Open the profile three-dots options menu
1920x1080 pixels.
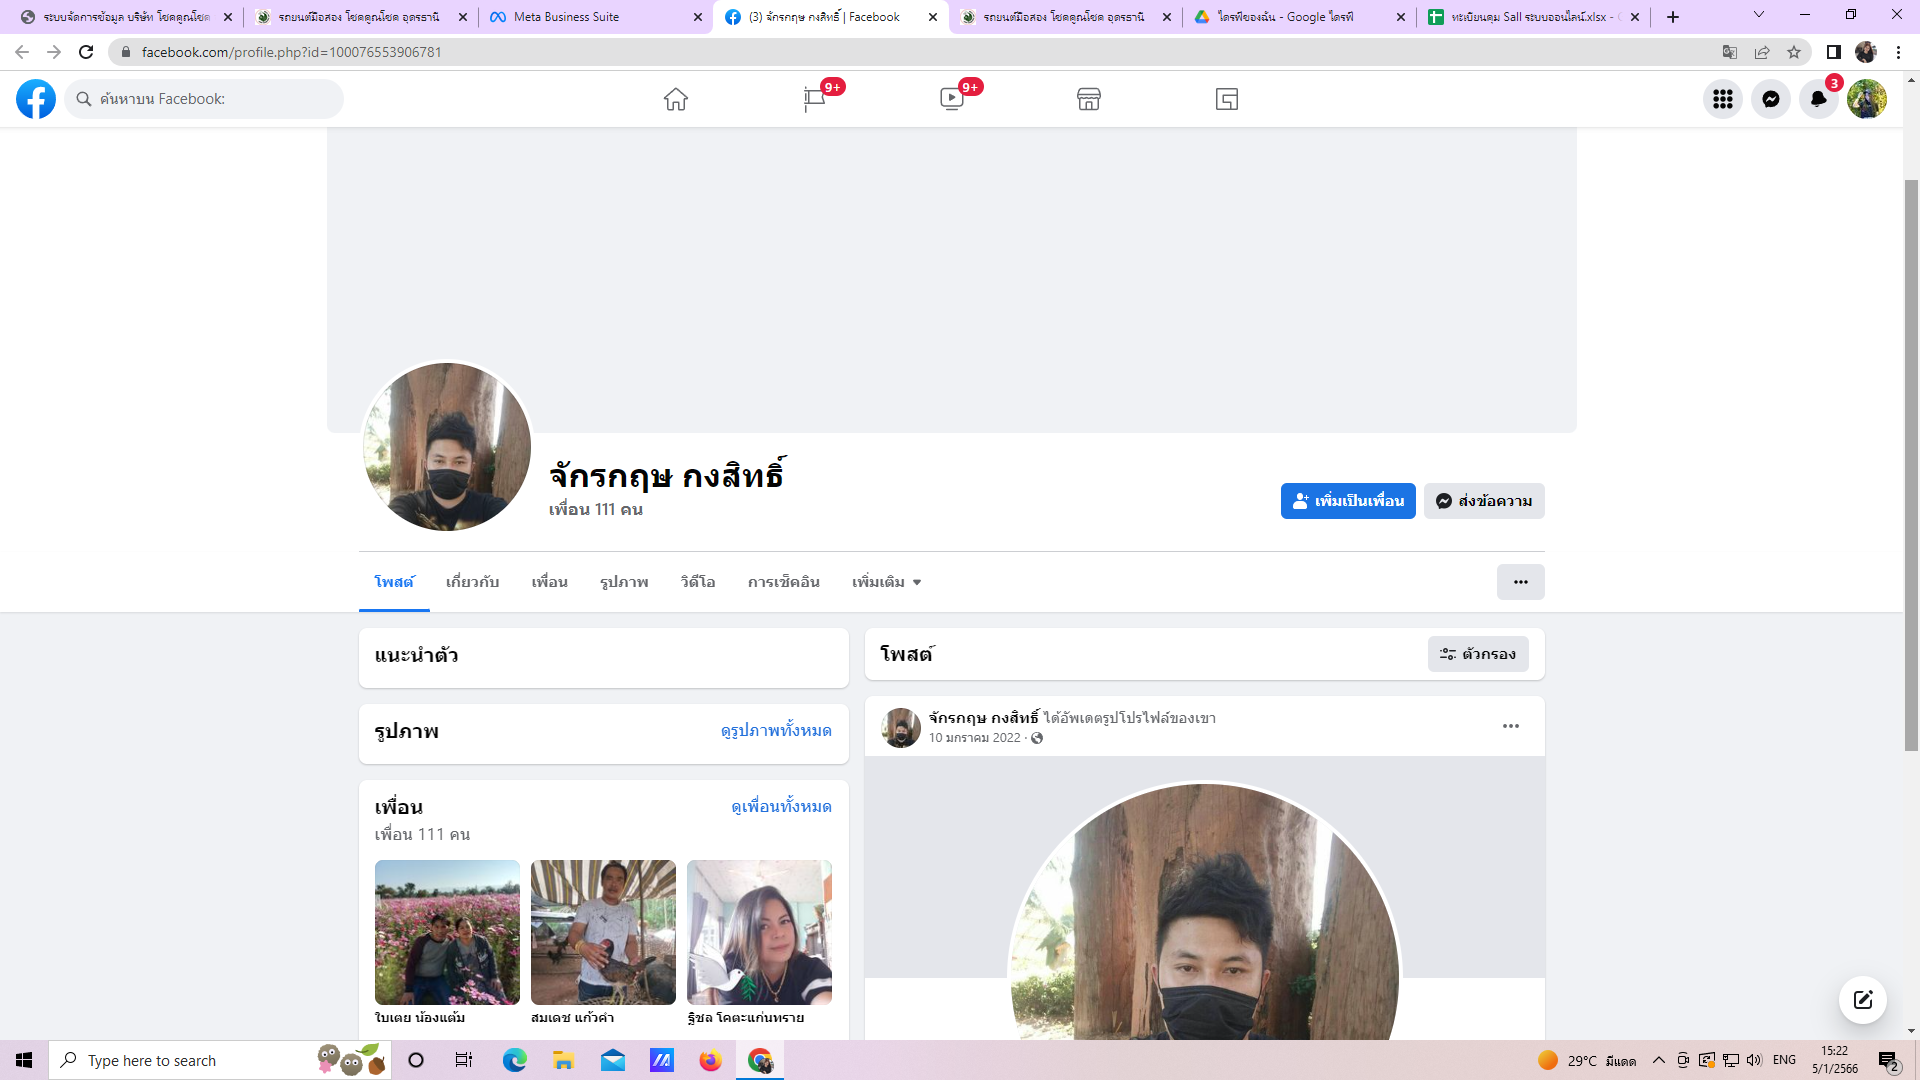pos(1520,582)
